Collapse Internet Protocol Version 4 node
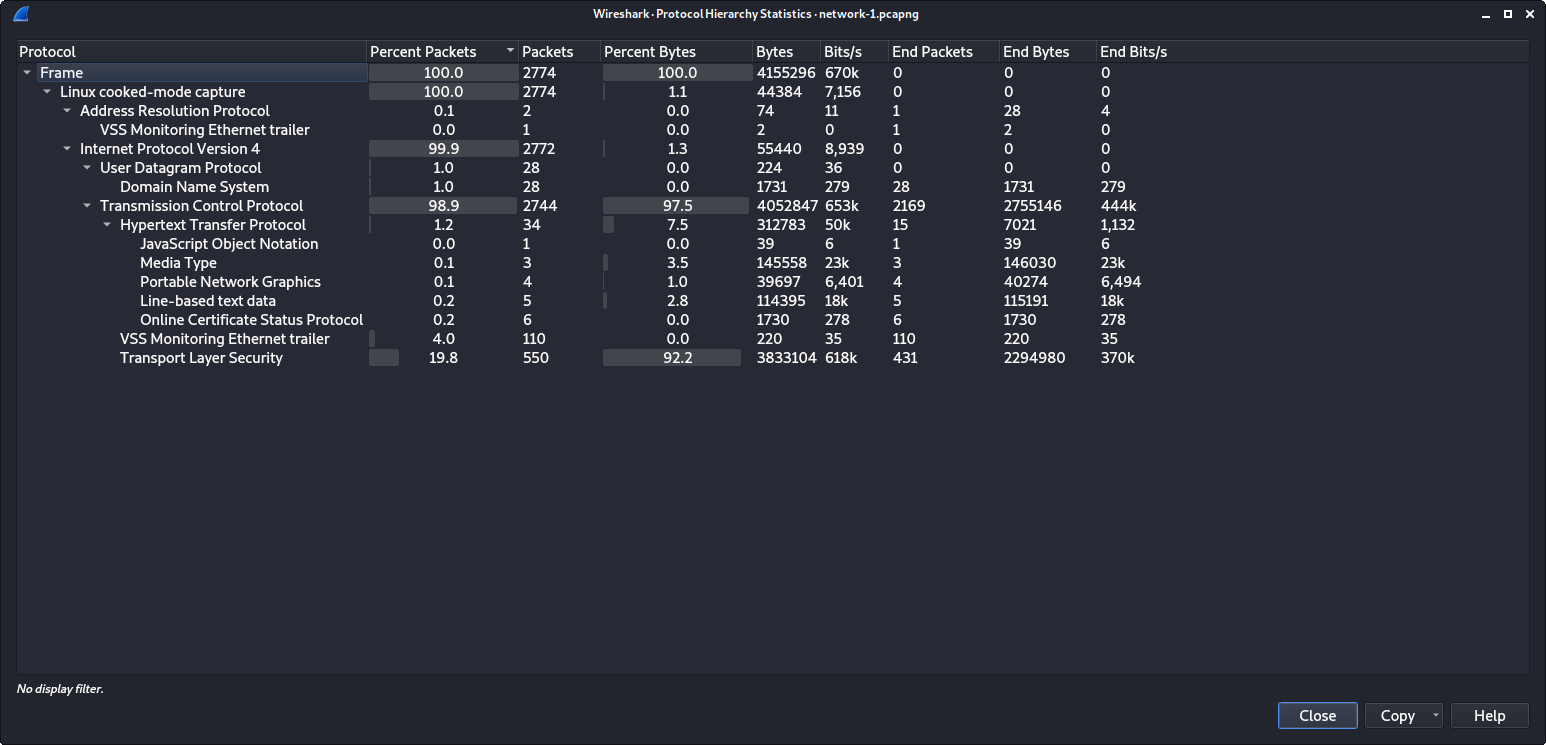 (67, 149)
